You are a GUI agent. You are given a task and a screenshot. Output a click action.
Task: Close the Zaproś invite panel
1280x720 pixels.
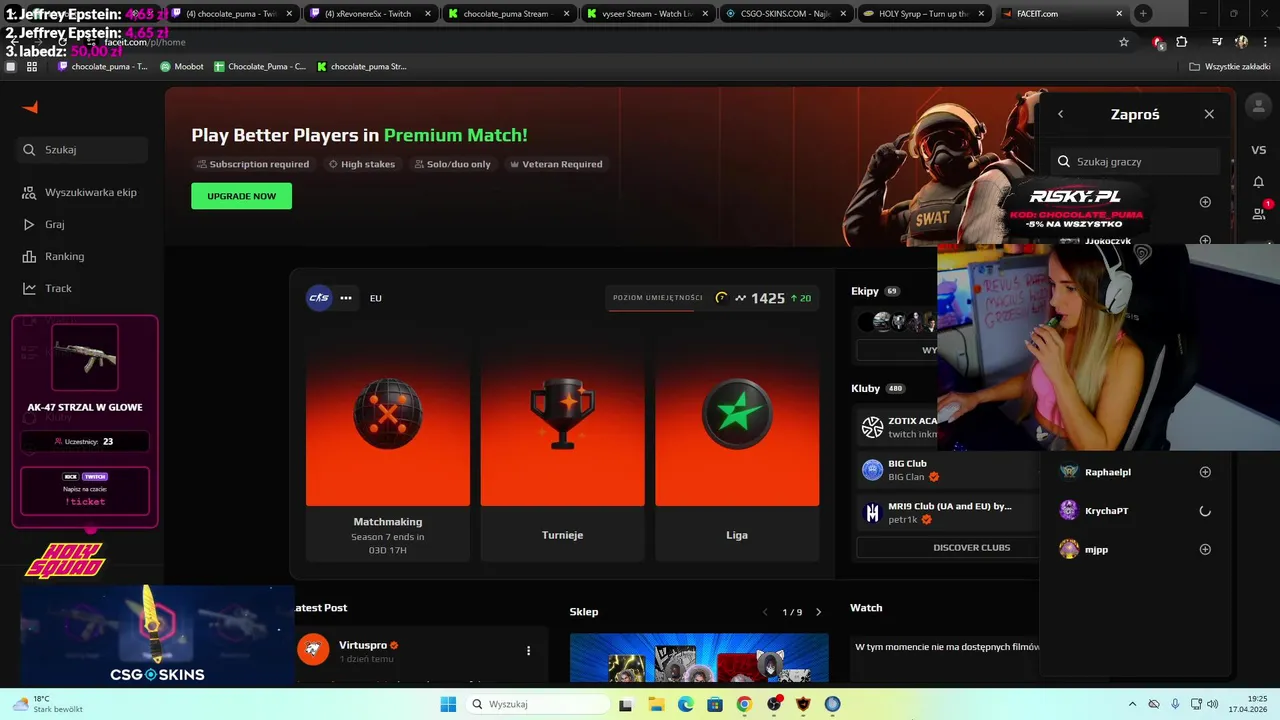click(1209, 114)
